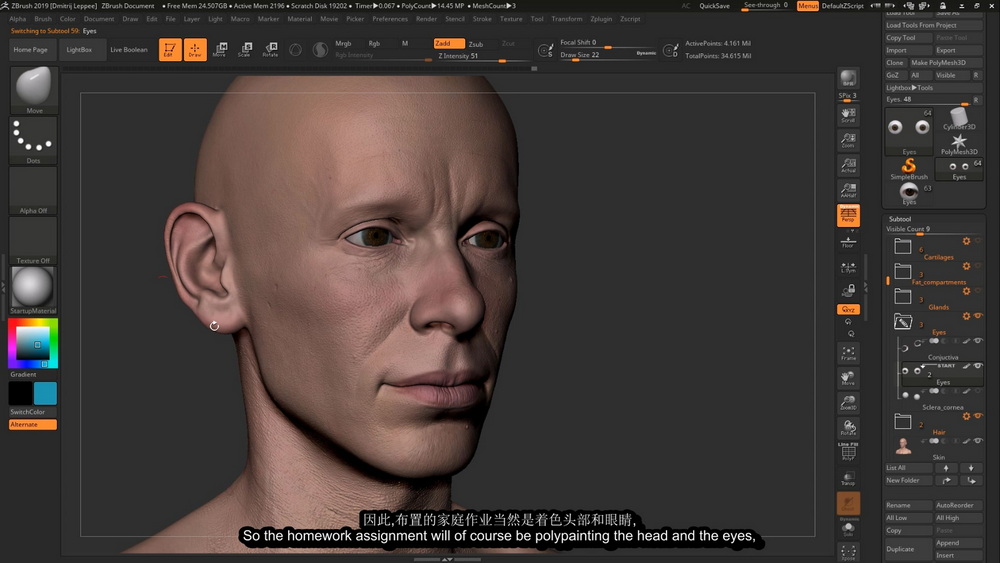Screen dimensions: 1000x563
Task: Toggle Local Symmetry (L.Sym)
Action: tap(848, 268)
